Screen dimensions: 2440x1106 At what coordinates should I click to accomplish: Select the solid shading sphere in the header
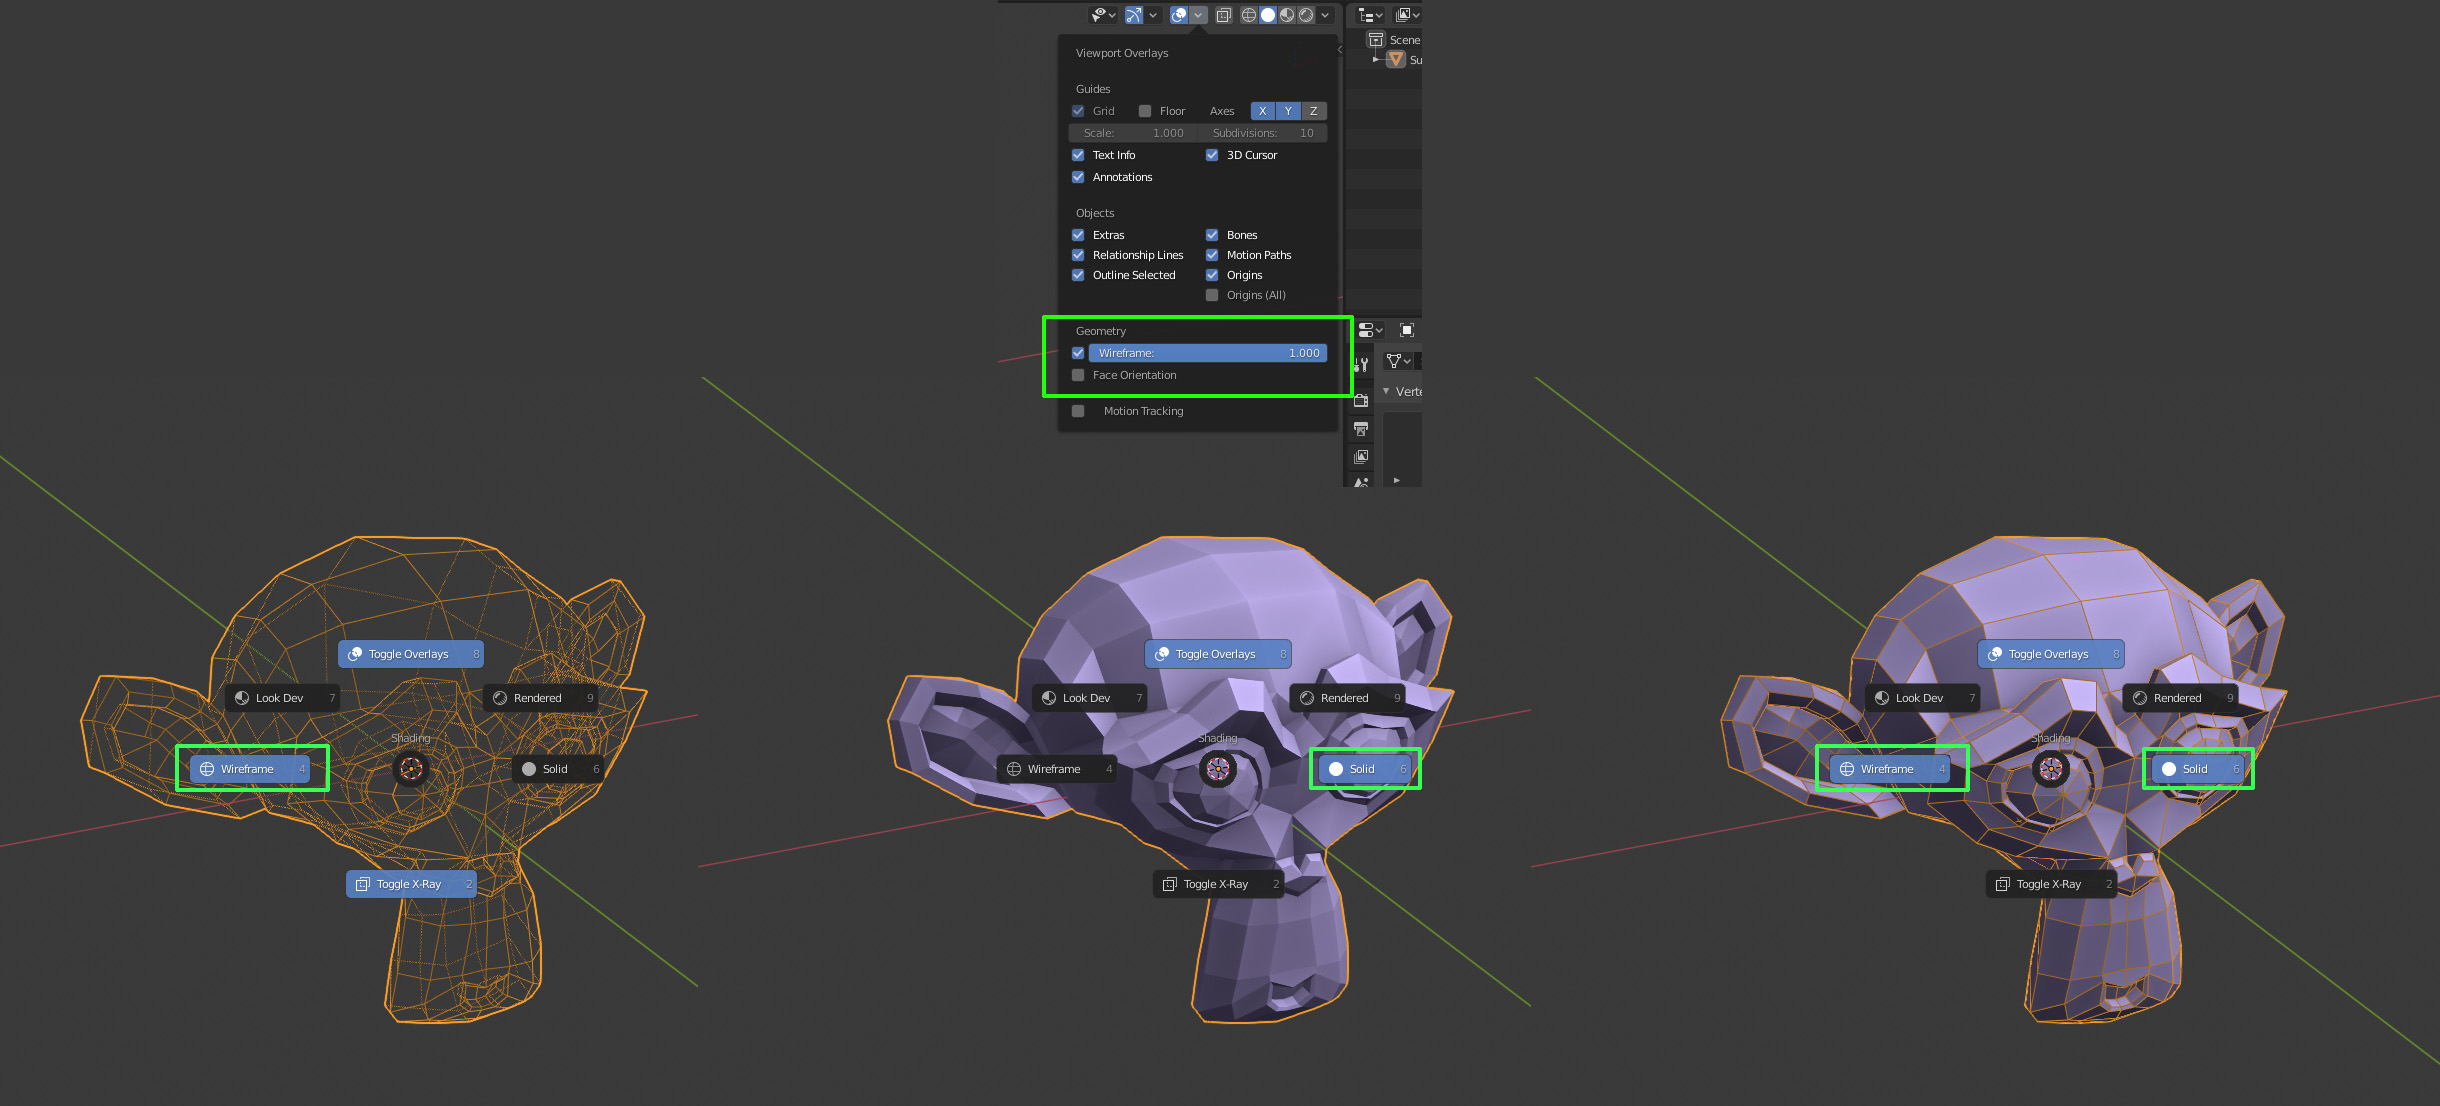point(1268,15)
